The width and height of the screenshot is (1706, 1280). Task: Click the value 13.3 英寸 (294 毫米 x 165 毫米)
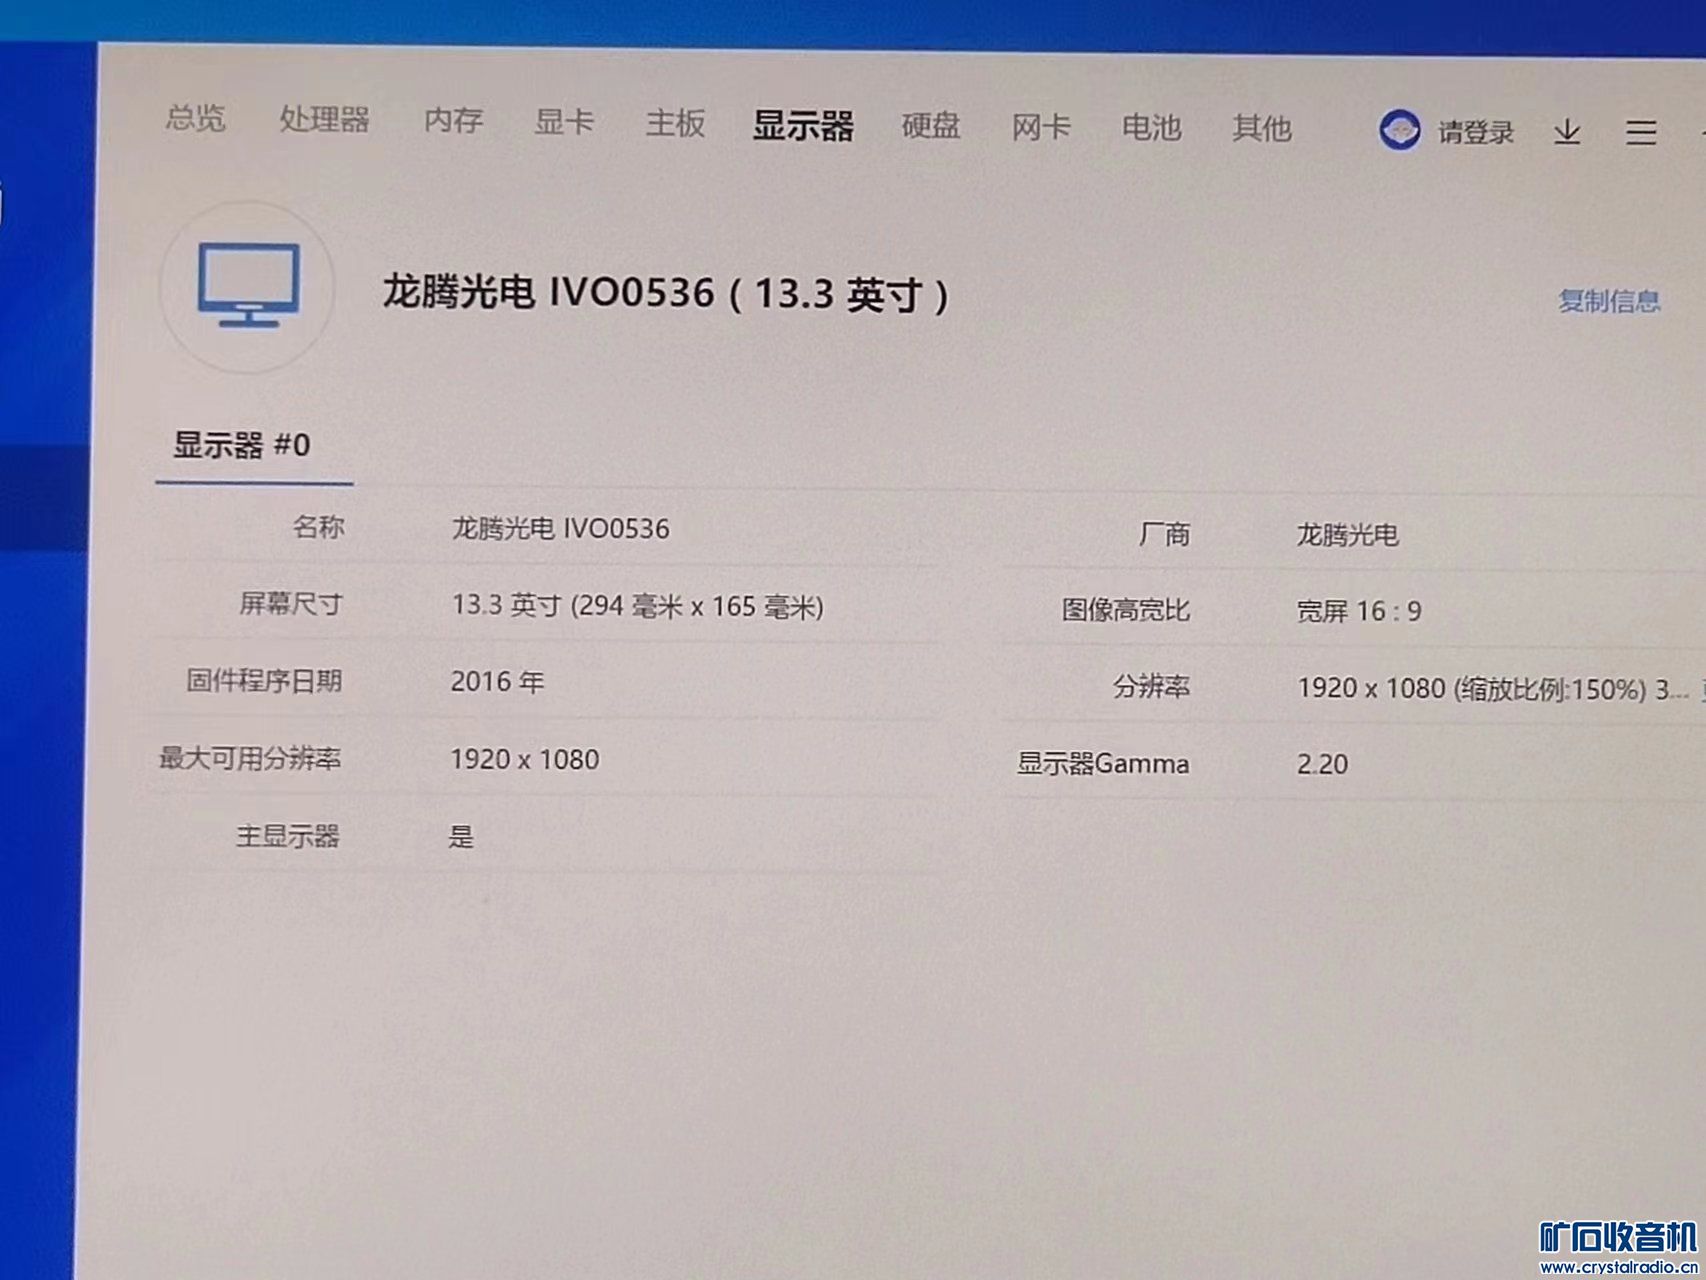pyautogui.click(x=638, y=606)
